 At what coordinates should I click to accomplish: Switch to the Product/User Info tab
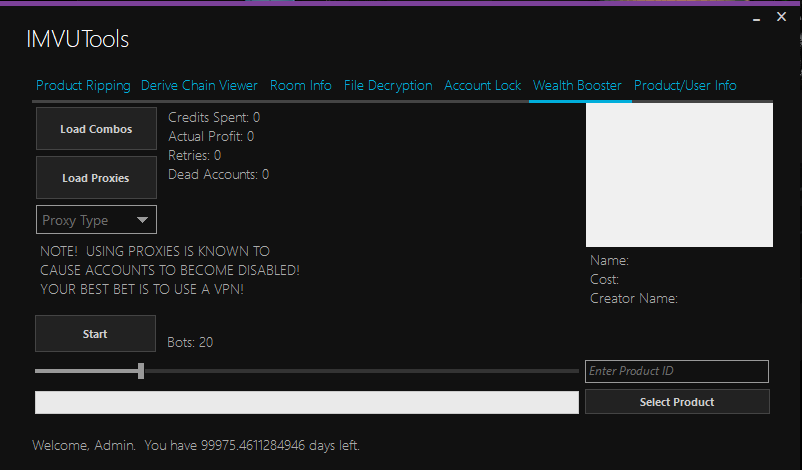click(685, 85)
